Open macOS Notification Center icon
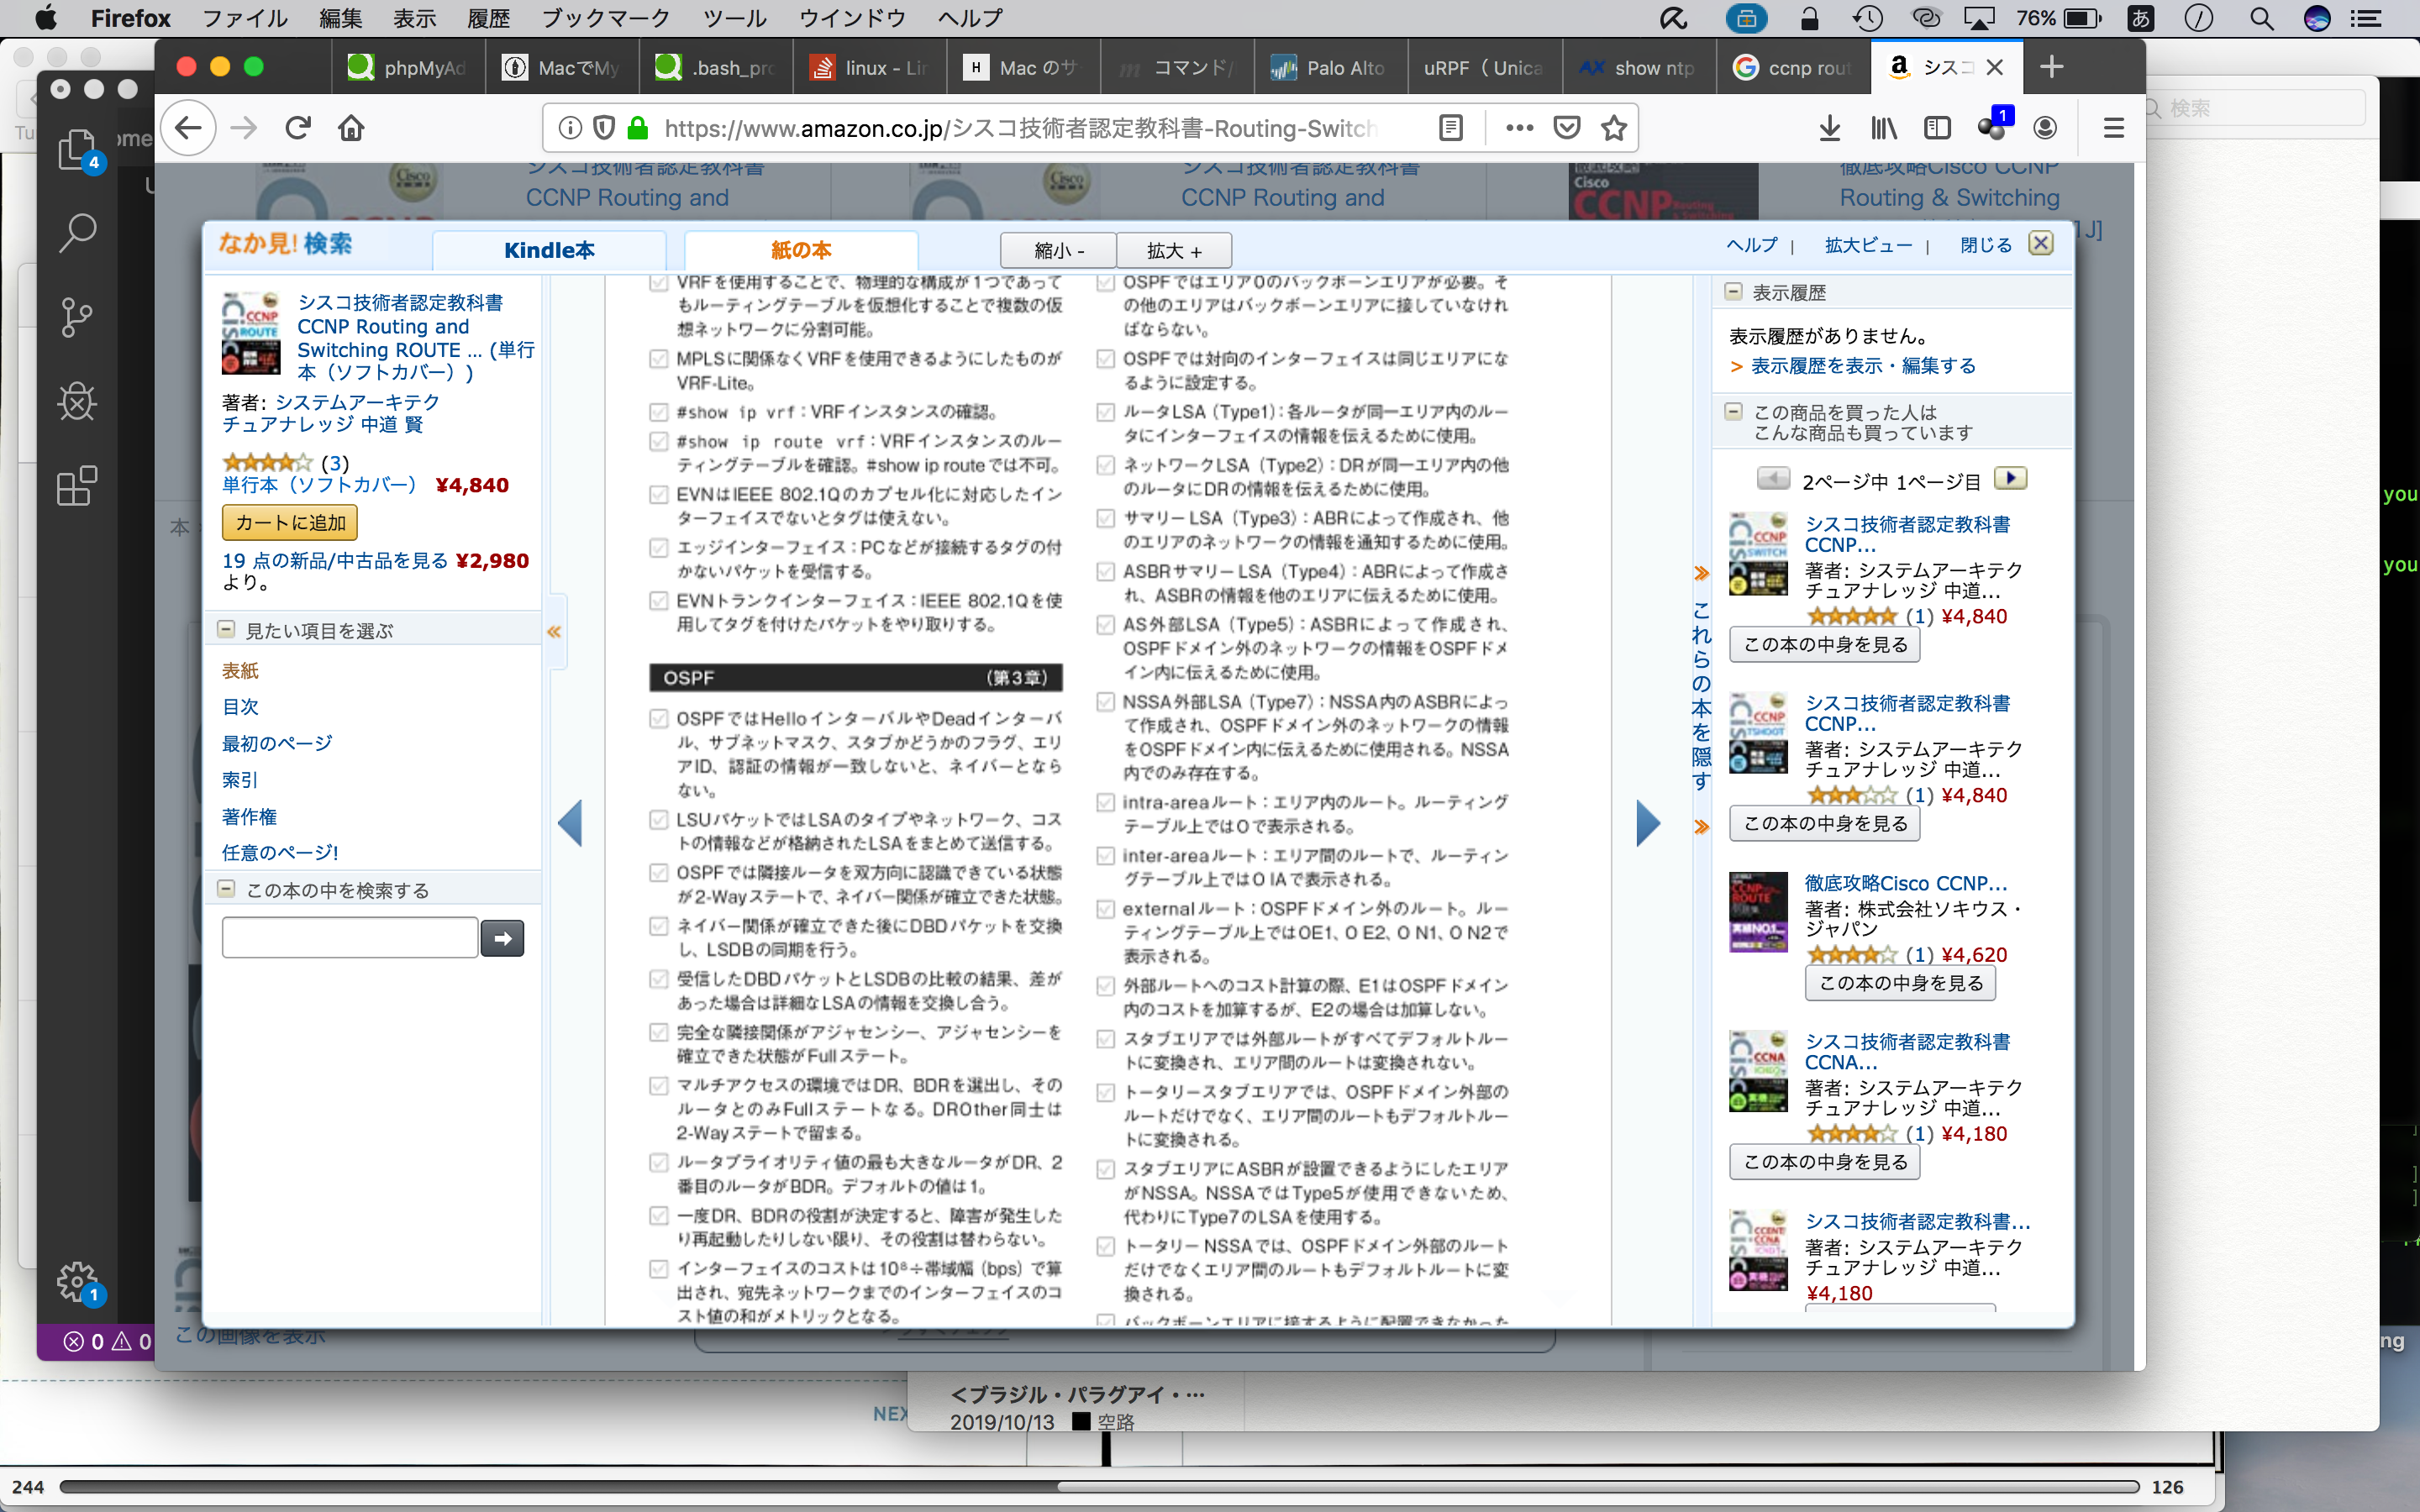 coord(2365,18)
